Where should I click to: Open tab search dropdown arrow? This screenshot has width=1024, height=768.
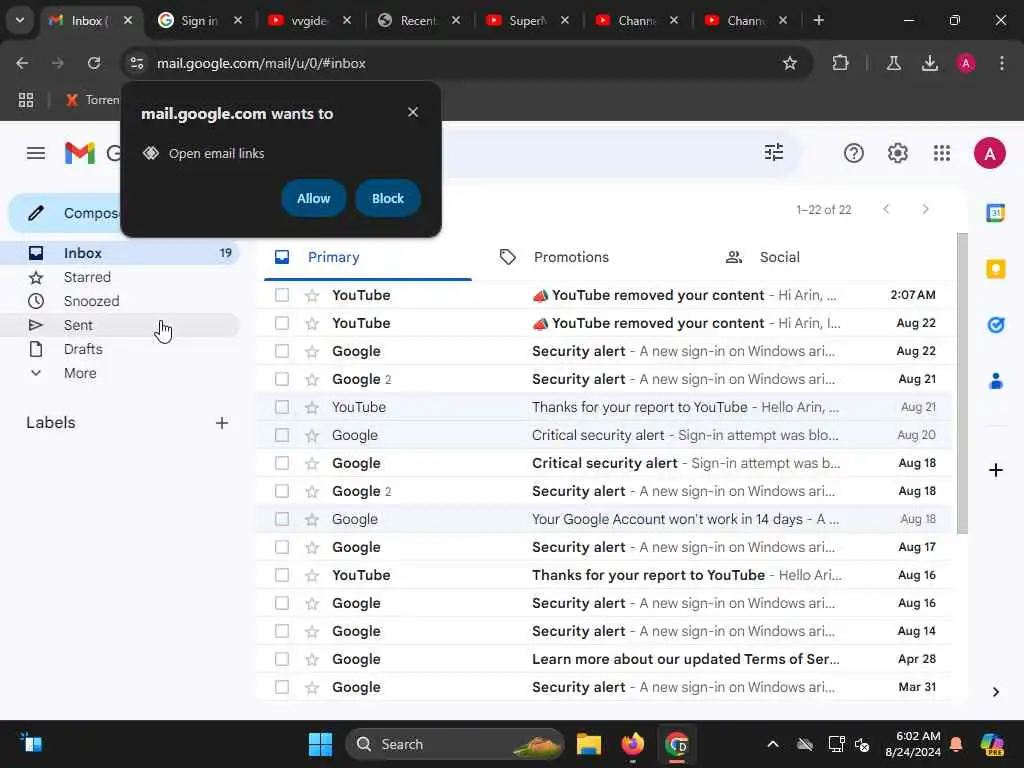pos(20,20)
